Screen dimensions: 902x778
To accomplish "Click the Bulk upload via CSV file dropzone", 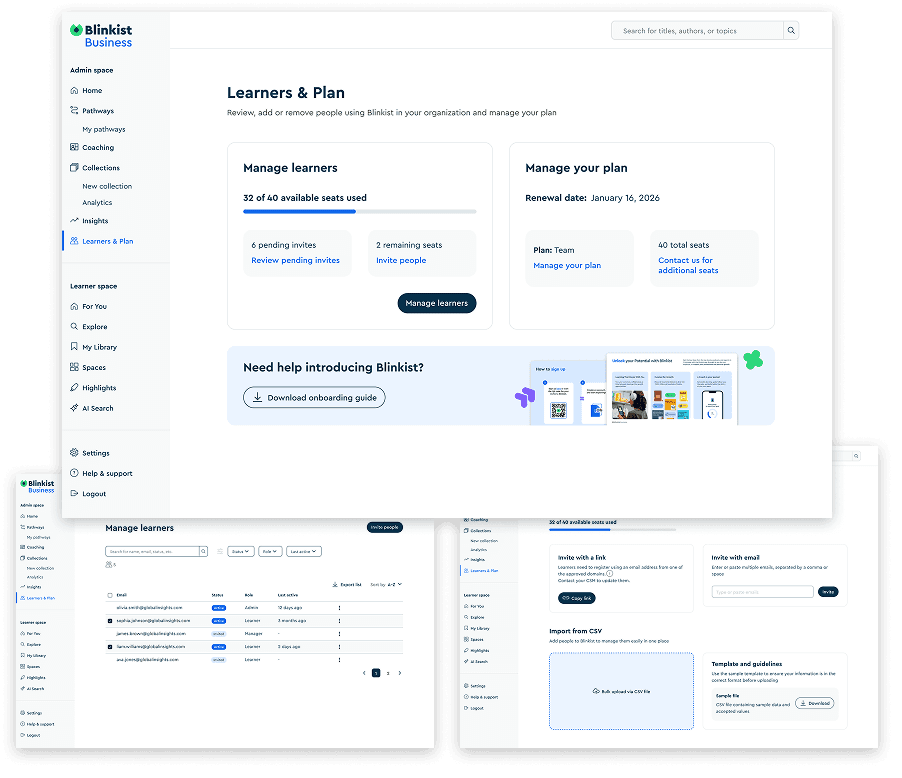I will point(621,691).
